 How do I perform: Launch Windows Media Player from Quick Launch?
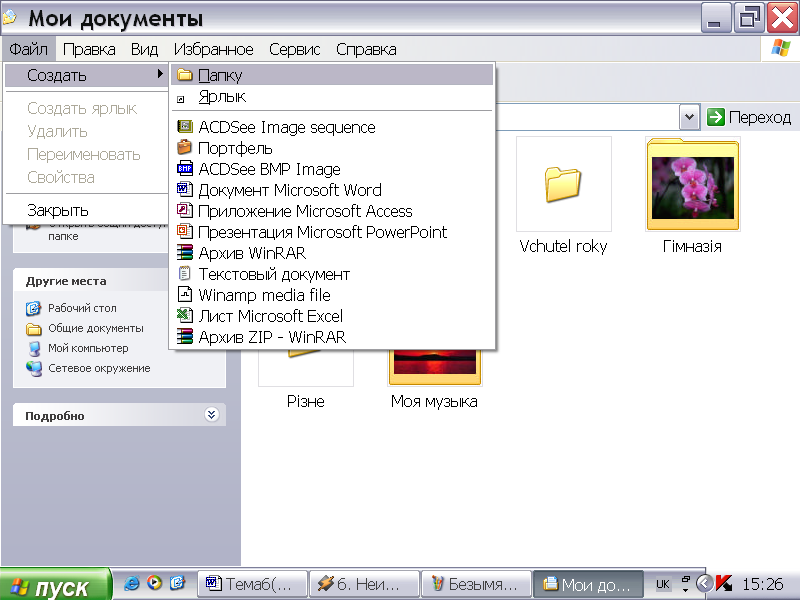[154, 583]
